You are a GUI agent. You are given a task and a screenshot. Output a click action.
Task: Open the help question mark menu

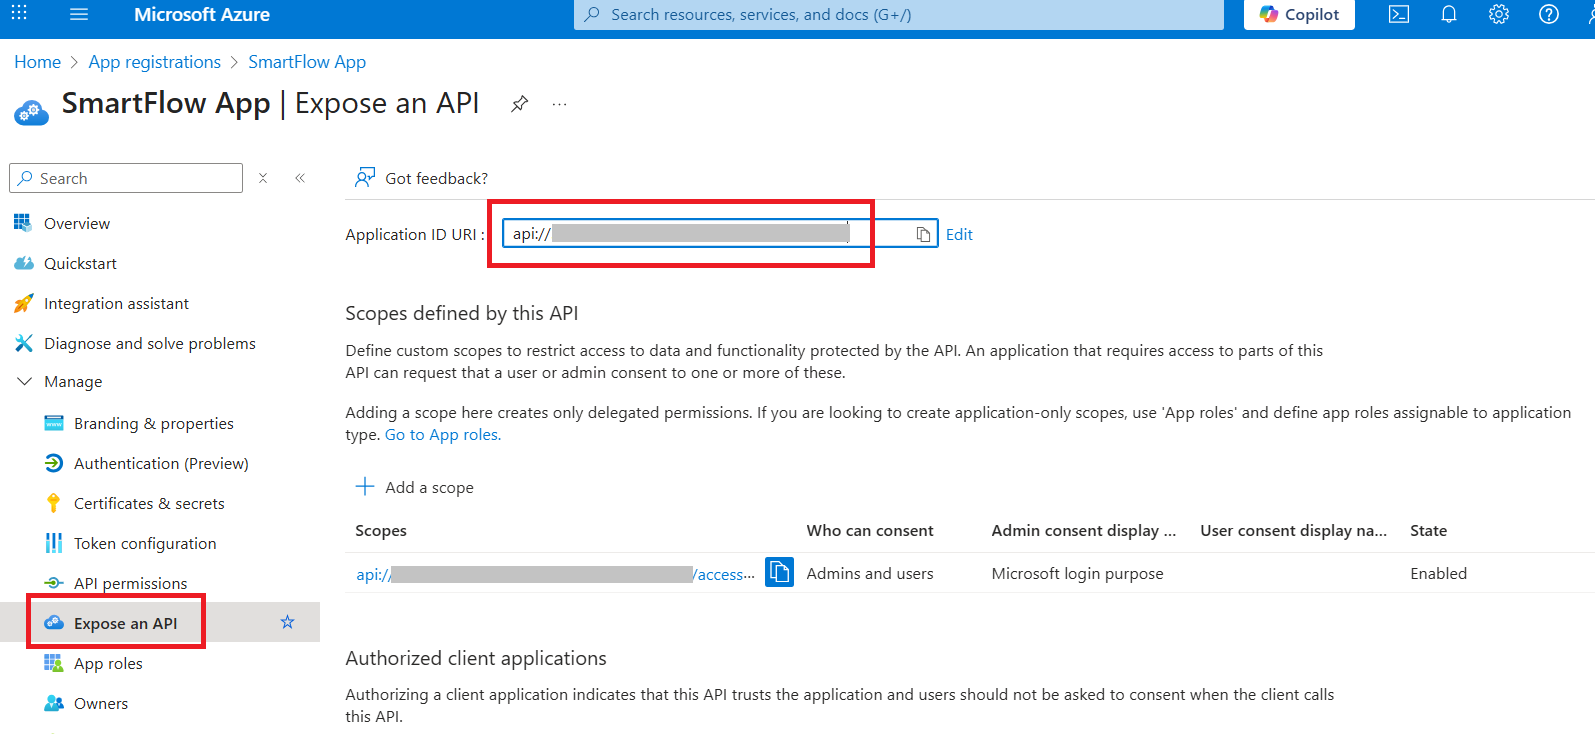pyautogui.click(x=1548, y=14)
